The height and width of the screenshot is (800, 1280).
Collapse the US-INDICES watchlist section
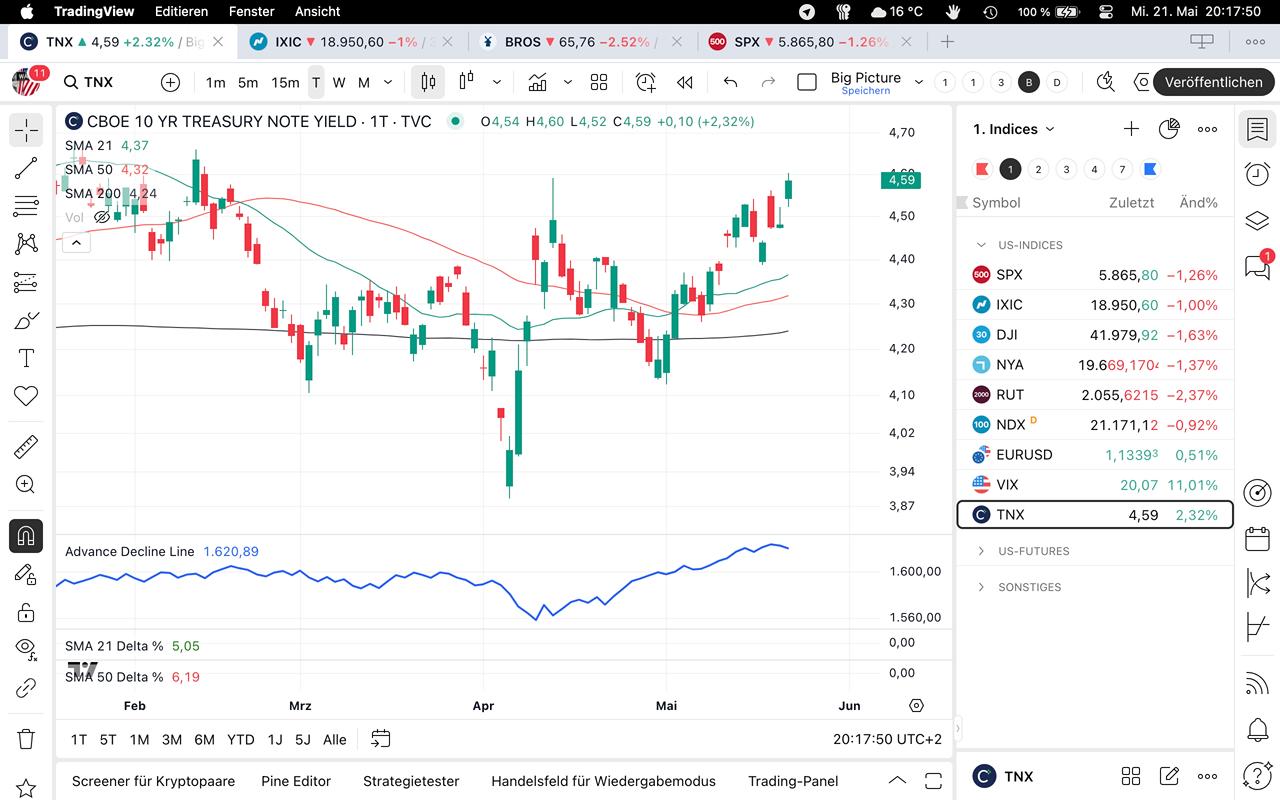(x=981, y=245)
